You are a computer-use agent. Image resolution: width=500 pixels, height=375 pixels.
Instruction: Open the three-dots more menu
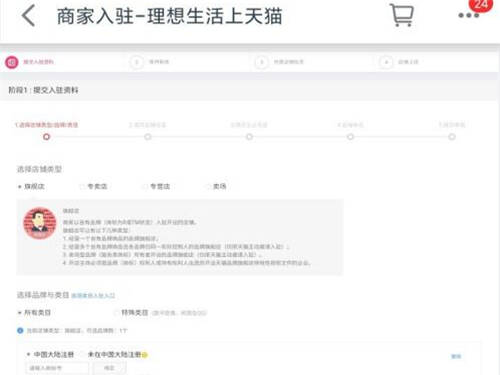(x=469, y=15)
